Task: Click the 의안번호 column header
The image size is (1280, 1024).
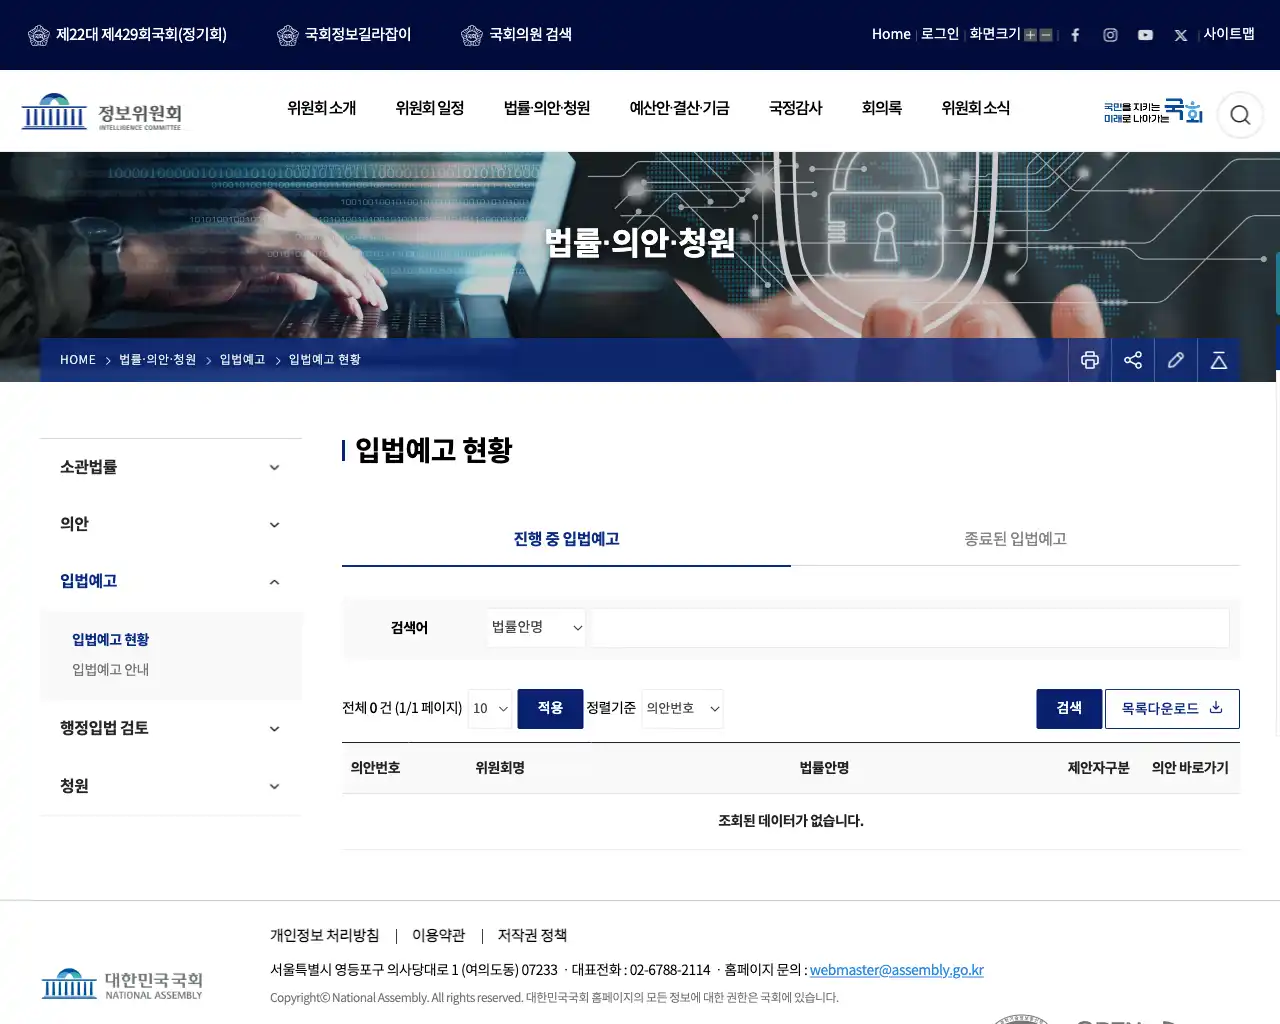Action: pyautogui.click(x=375, y=768)
